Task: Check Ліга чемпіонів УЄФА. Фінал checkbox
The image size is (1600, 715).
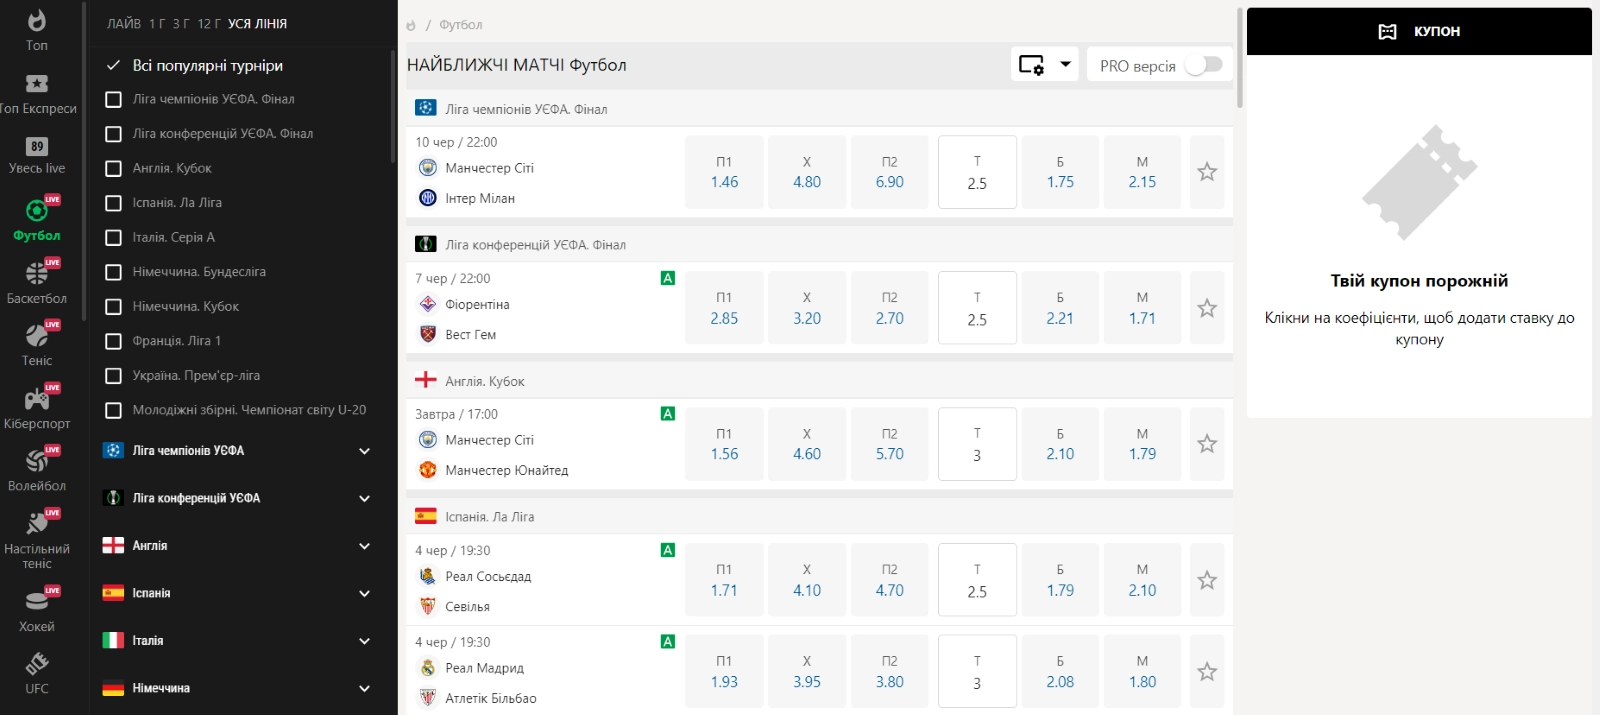Action: point(114,99)
